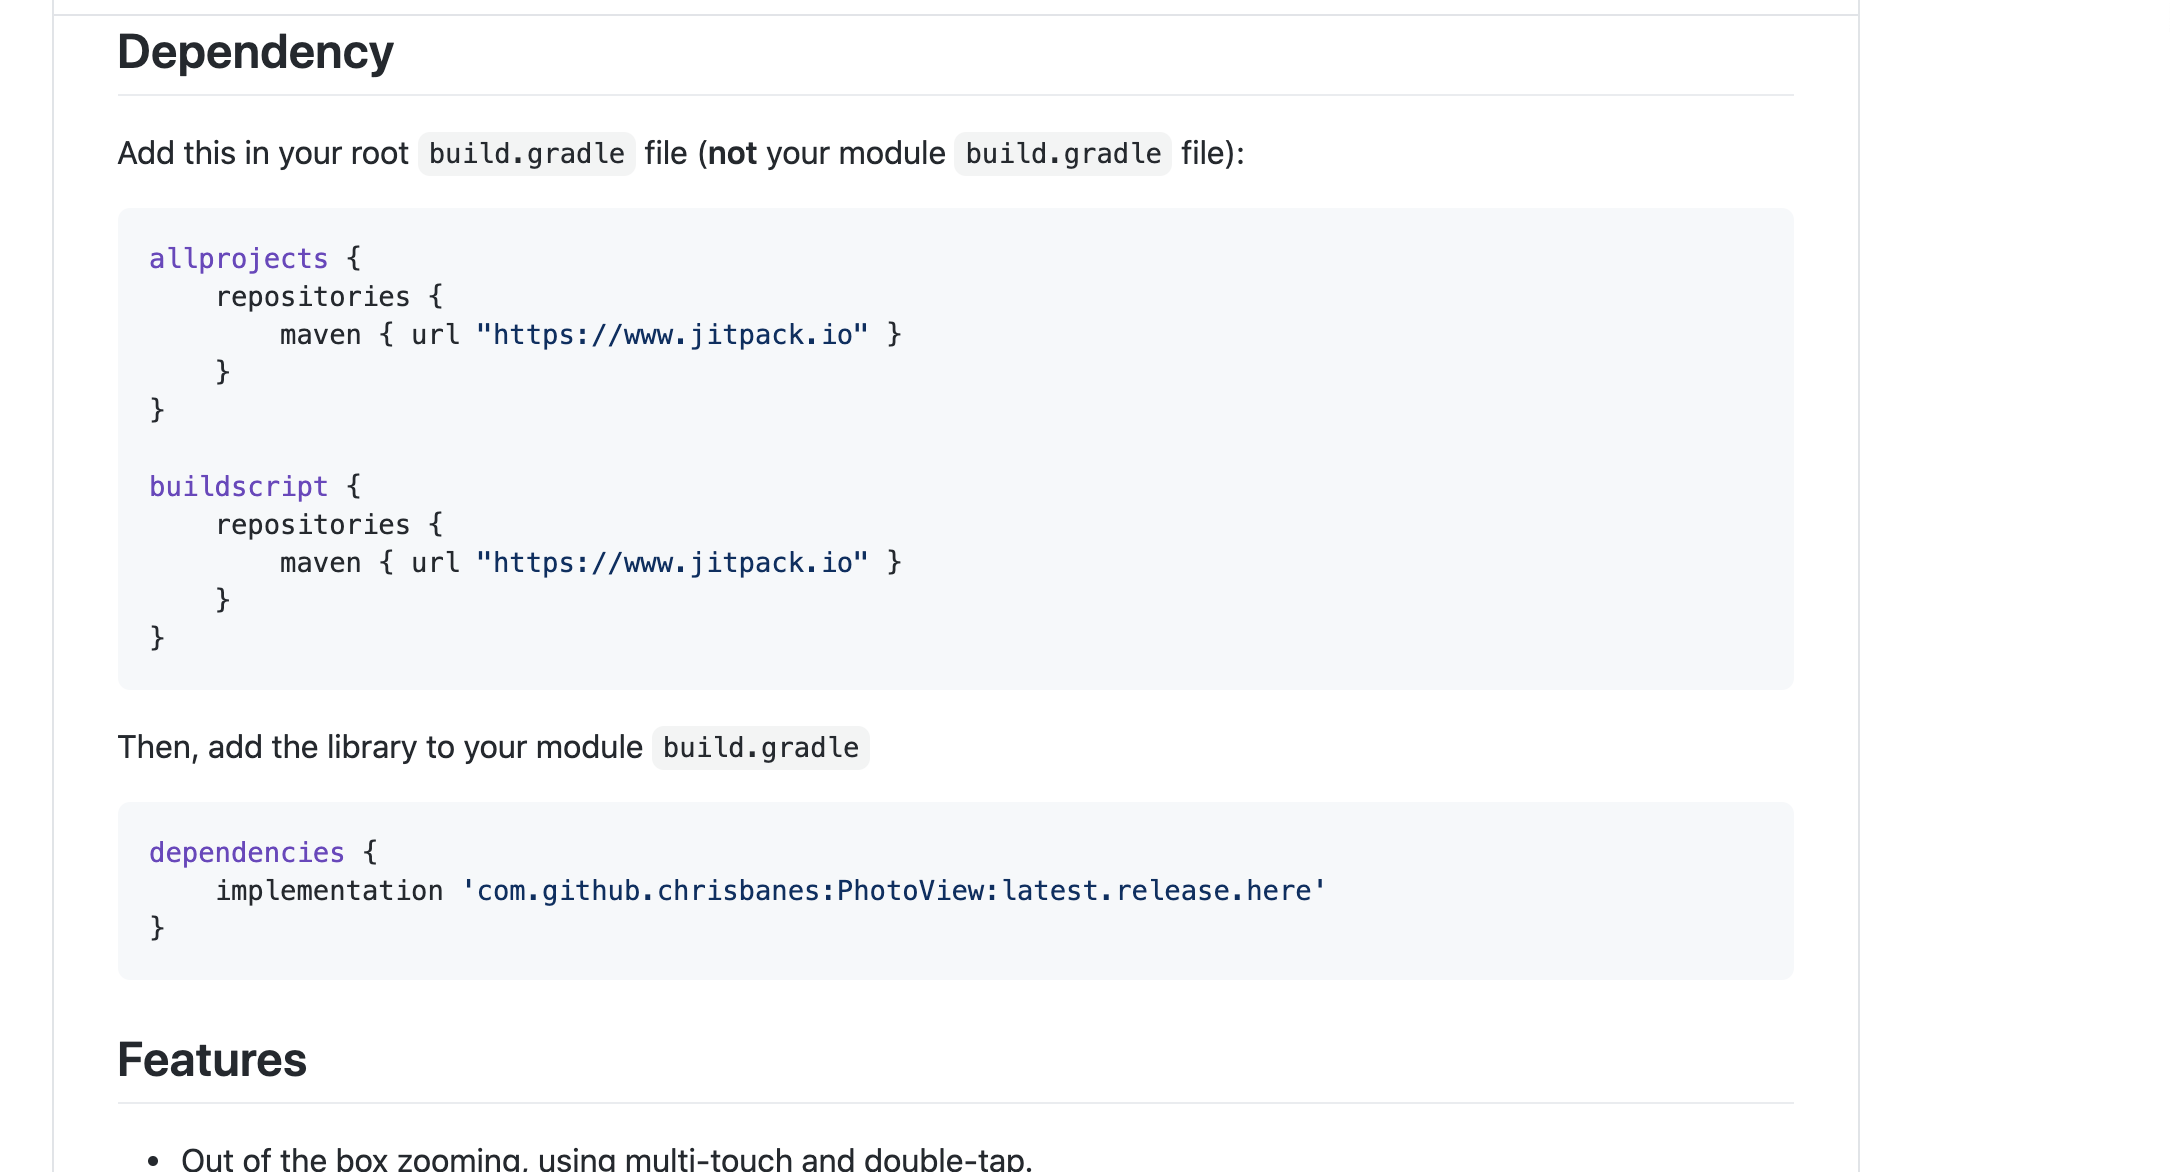Click 'repositories' line under allprojects
Image resolution: width=2170 pixels, height=1172 pixels.
313,297
